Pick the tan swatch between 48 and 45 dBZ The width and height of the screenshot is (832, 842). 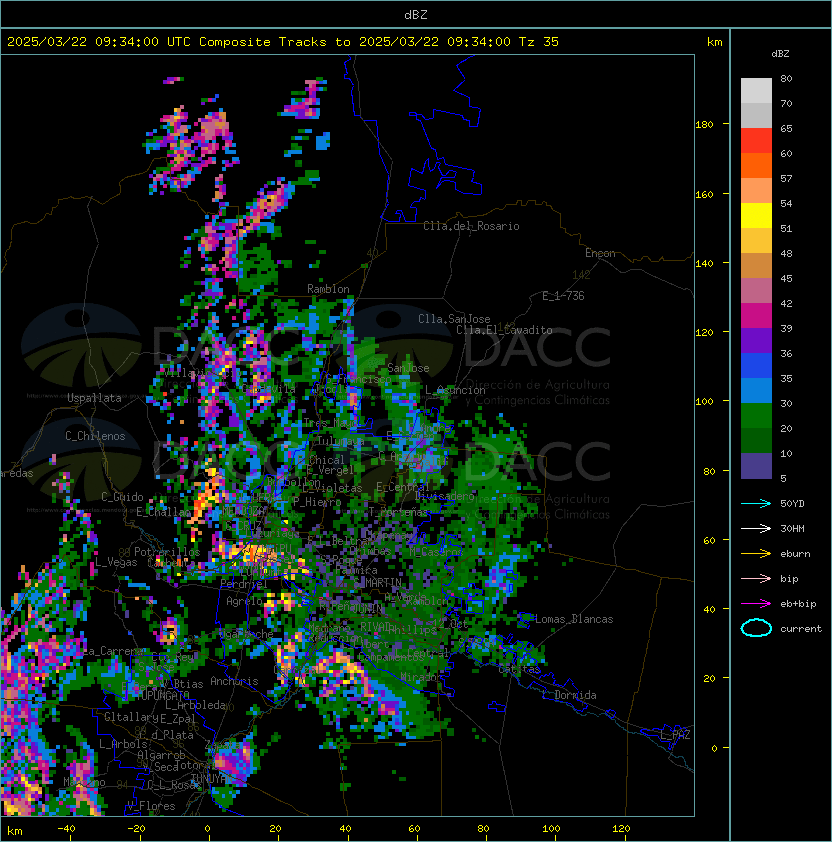[756, 265]
